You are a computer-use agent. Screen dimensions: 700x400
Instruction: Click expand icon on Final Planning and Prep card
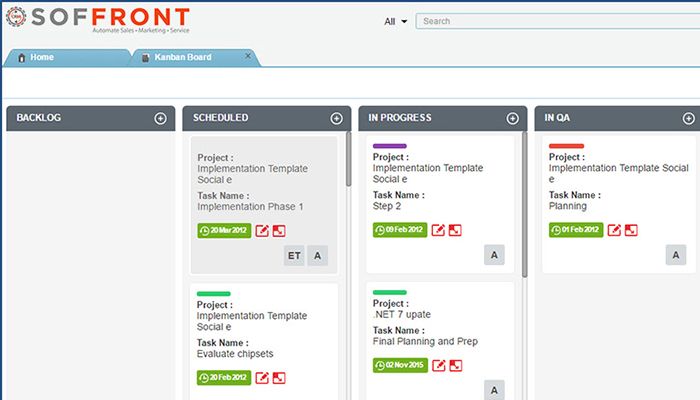[455, 365]
